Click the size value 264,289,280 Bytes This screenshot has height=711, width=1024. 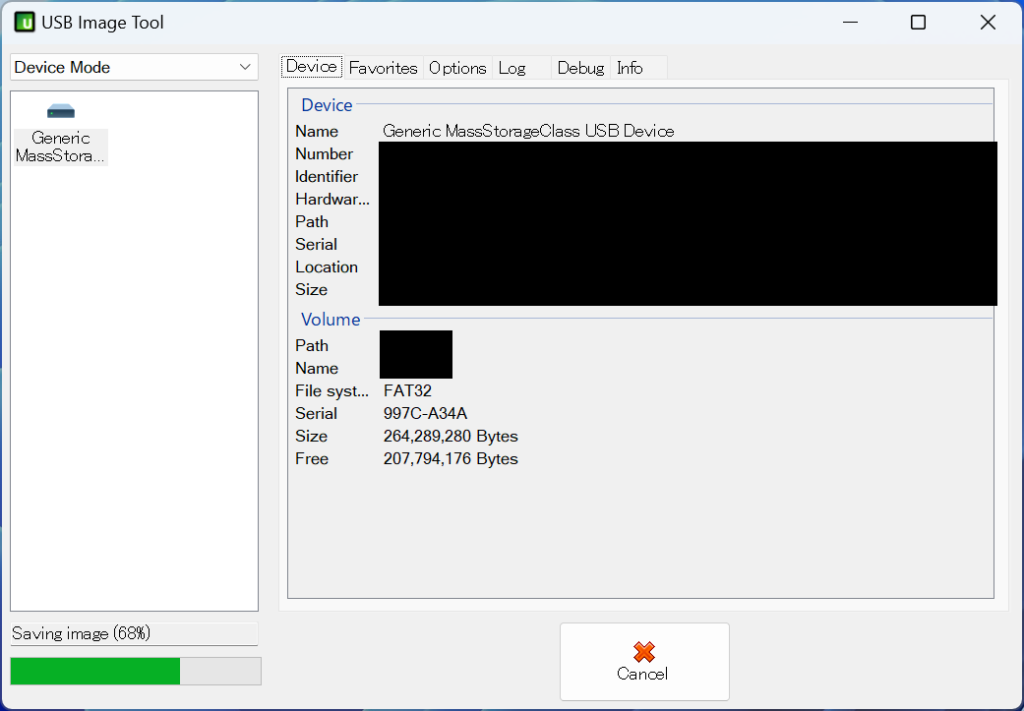tap(451, 436)
